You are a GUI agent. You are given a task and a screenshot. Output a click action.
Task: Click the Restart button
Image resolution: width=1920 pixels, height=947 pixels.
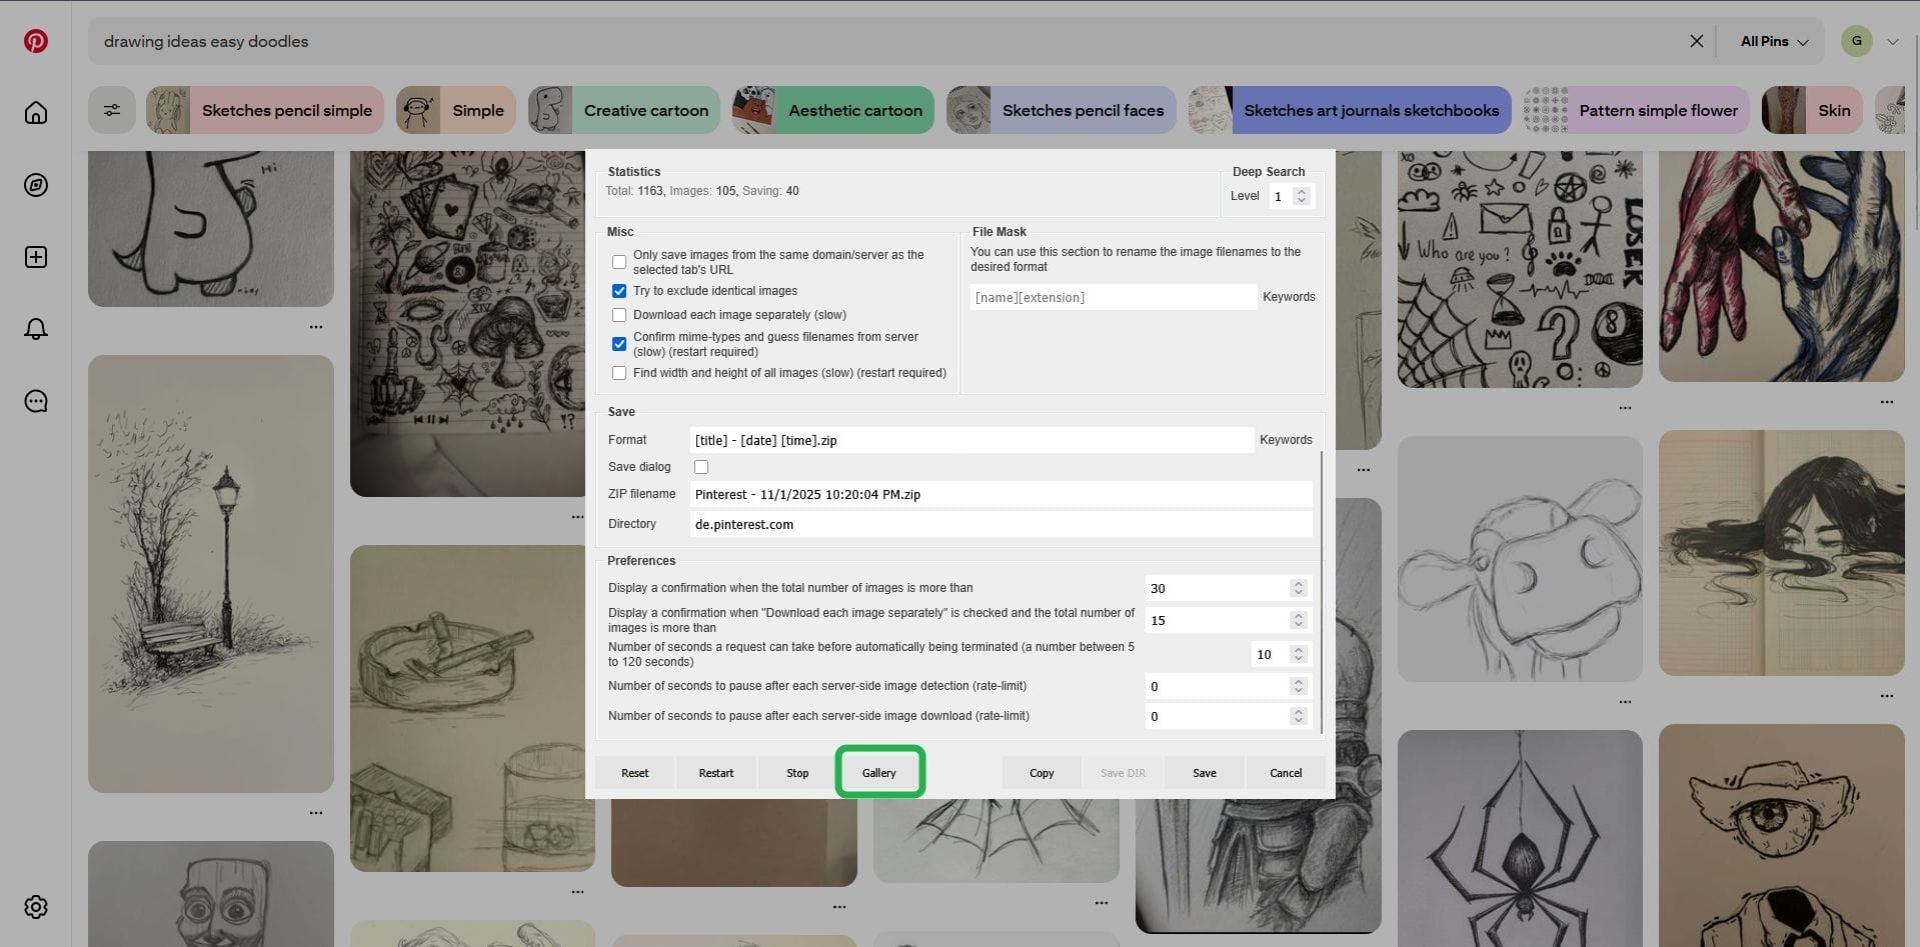(716, 773)
